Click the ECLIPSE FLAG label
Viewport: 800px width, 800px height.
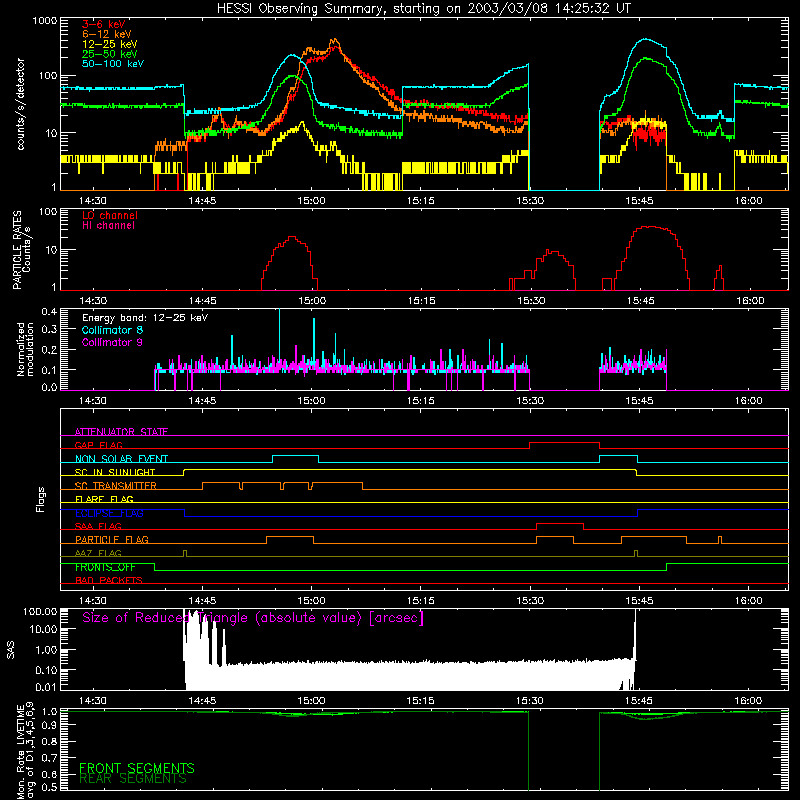coord(109,513)
